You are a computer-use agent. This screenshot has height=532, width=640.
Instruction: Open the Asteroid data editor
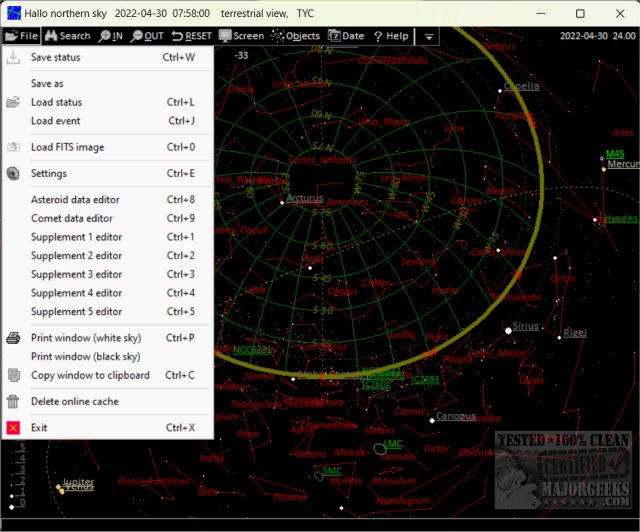tap(75, 199)
